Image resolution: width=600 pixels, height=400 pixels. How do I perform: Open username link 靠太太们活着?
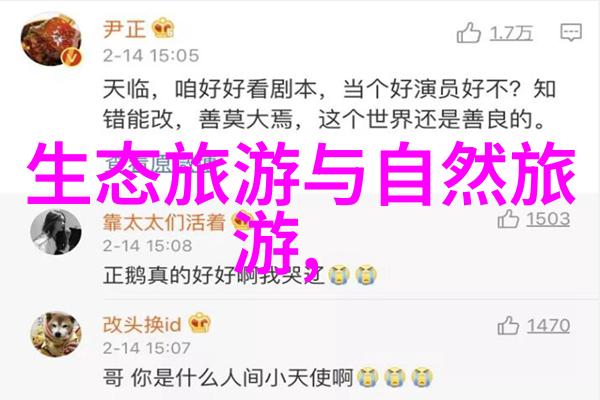(x=164, y=222)
